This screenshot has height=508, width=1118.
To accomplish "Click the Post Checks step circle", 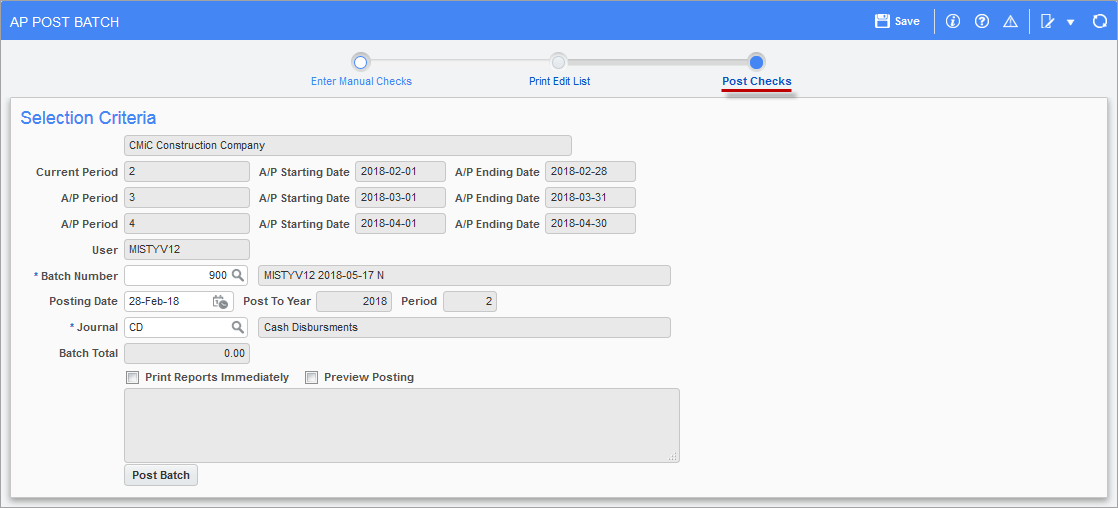I will click(x=757, y=62).
